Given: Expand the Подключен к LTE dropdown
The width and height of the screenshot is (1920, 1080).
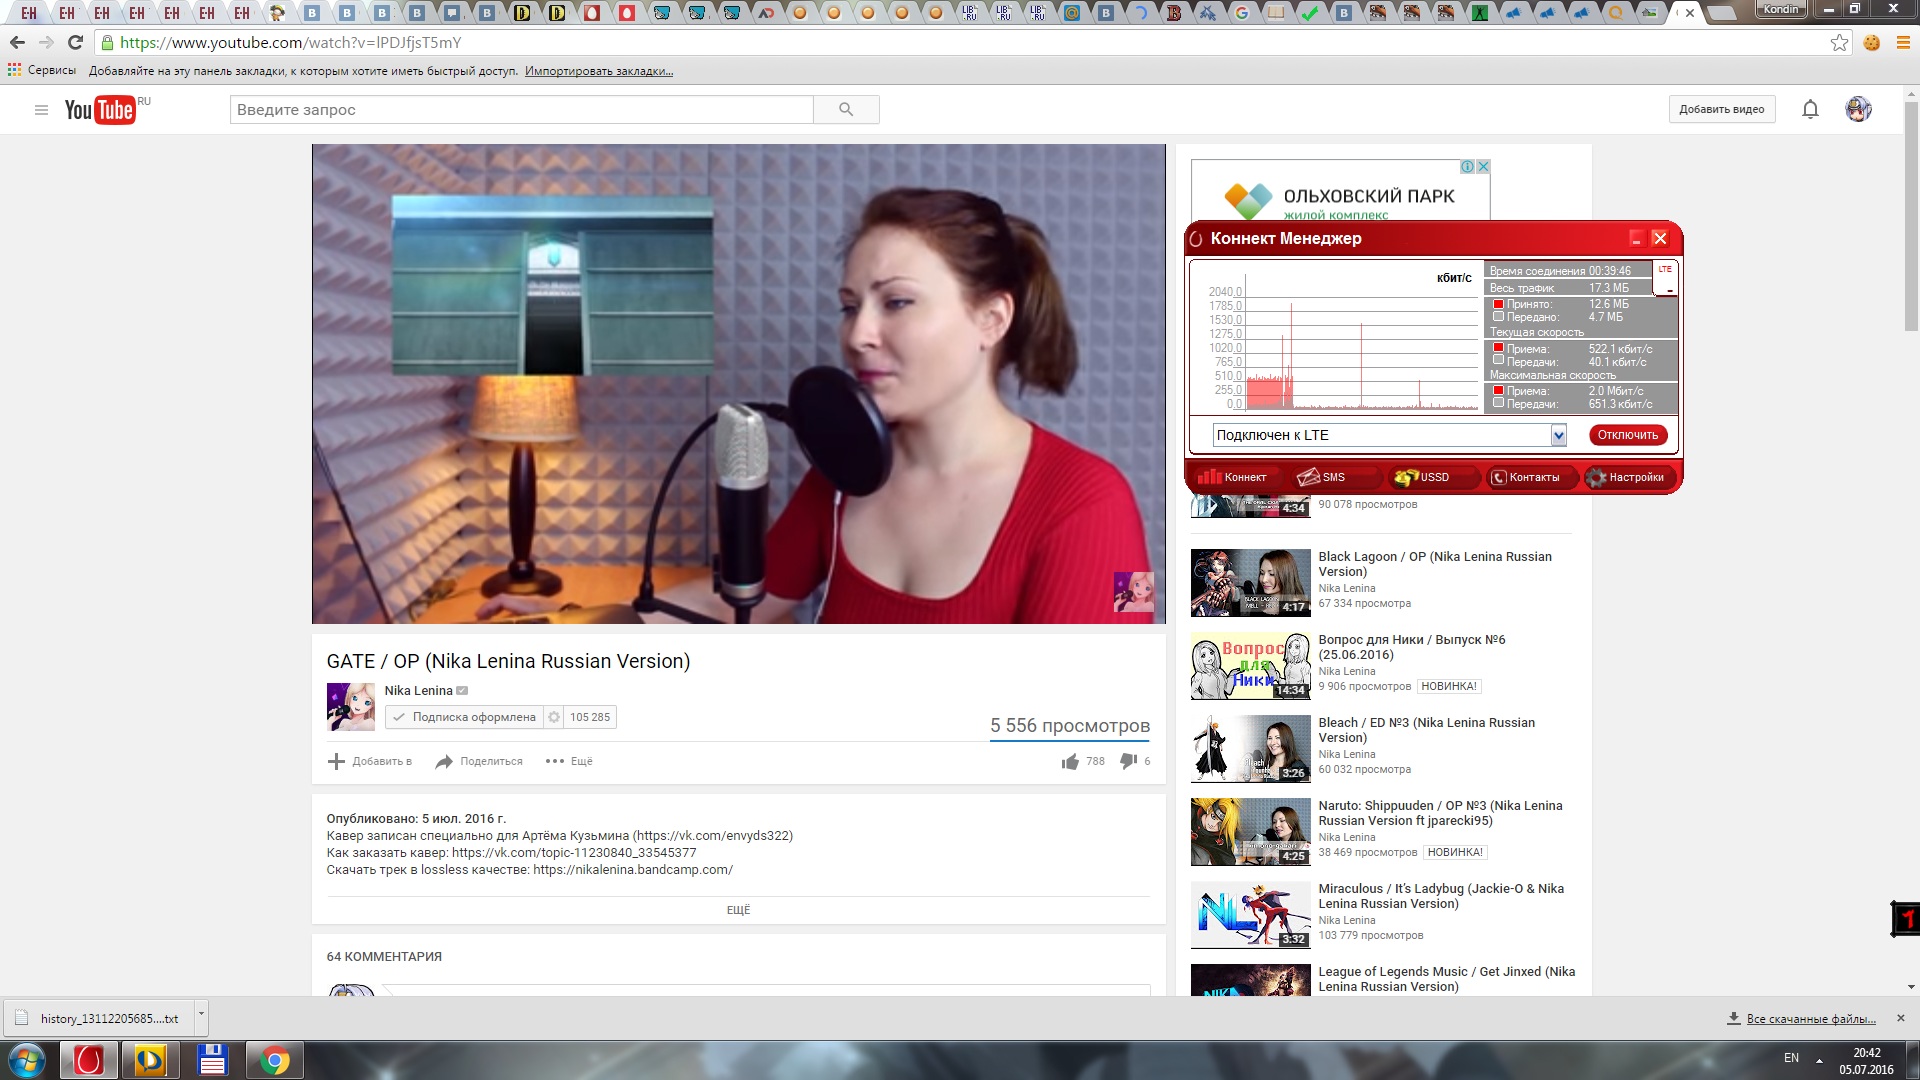Looking at the screenshot, I should pyautogui.click(x=1558, y=435).
